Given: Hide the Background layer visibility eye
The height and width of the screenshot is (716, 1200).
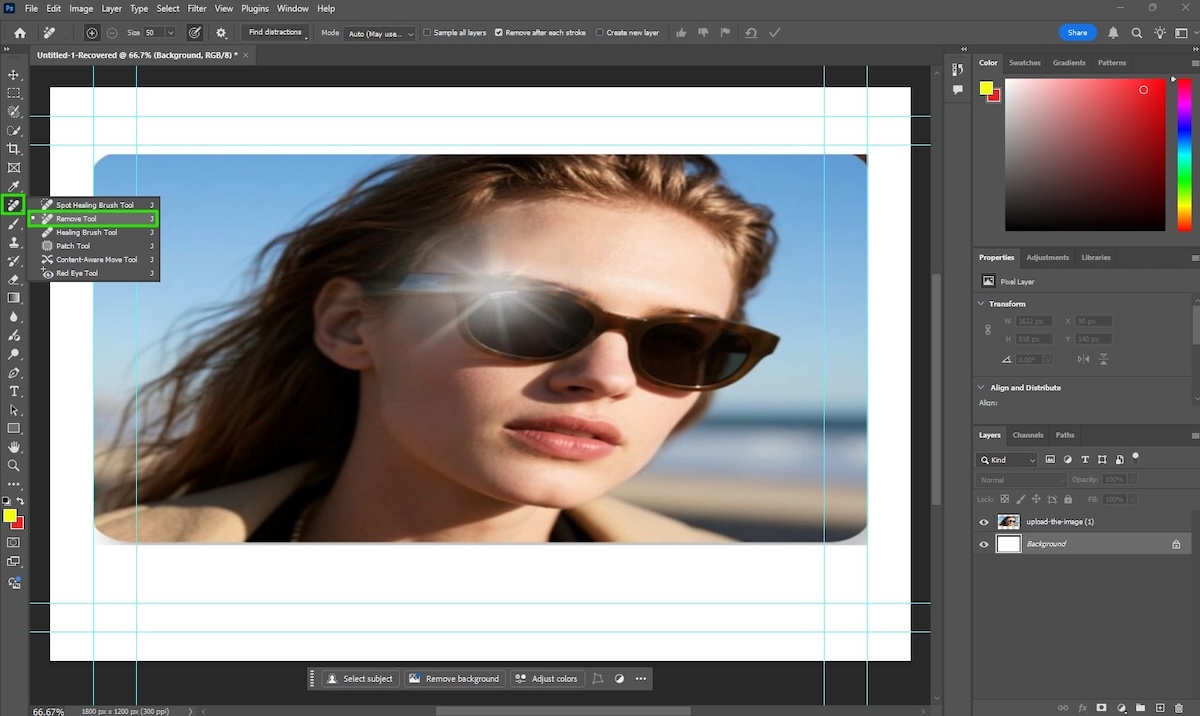Looking at the screenshot, I should (984, 544).
